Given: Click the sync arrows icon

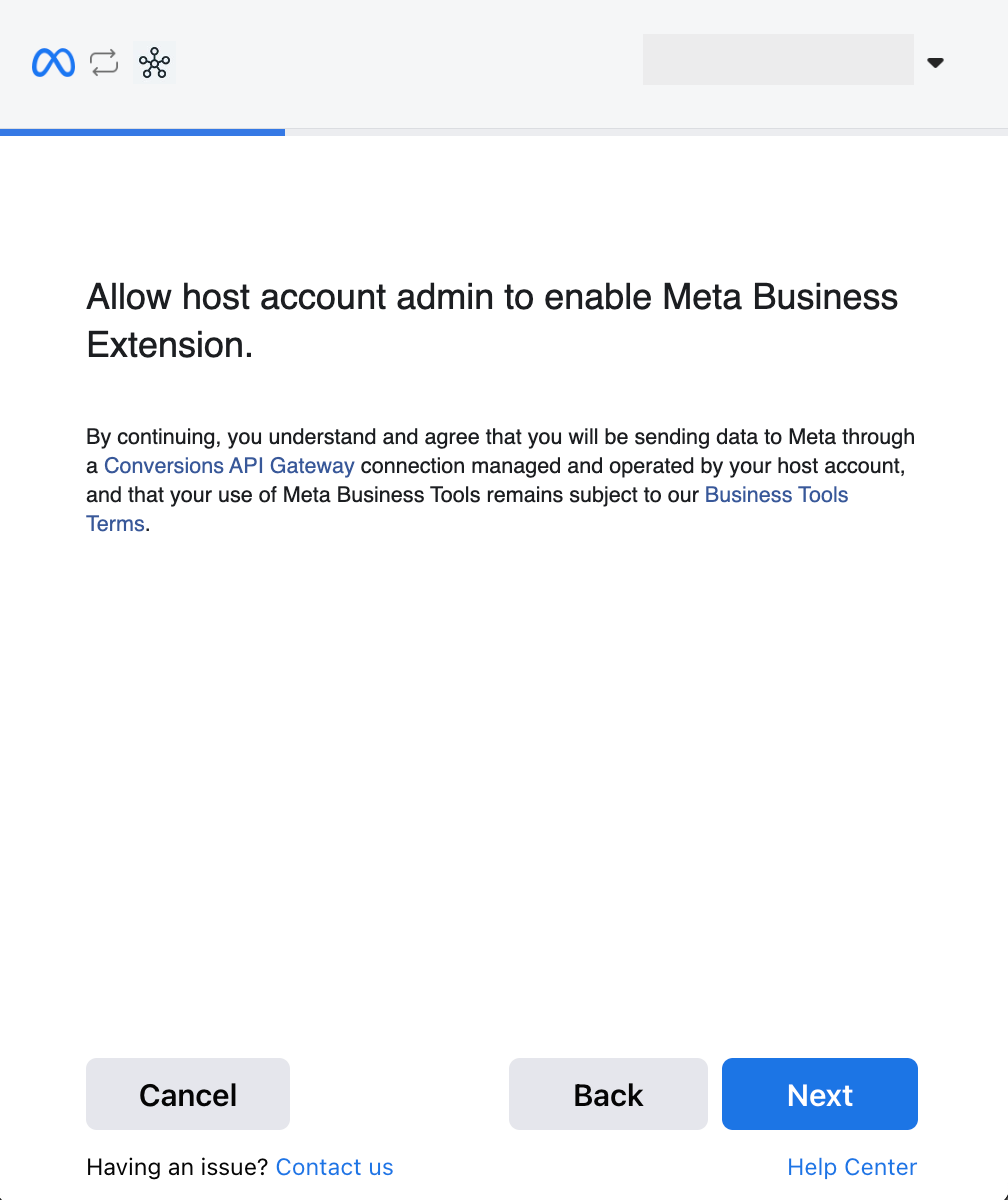Looking at the screenshot, I should click(104, 63).
